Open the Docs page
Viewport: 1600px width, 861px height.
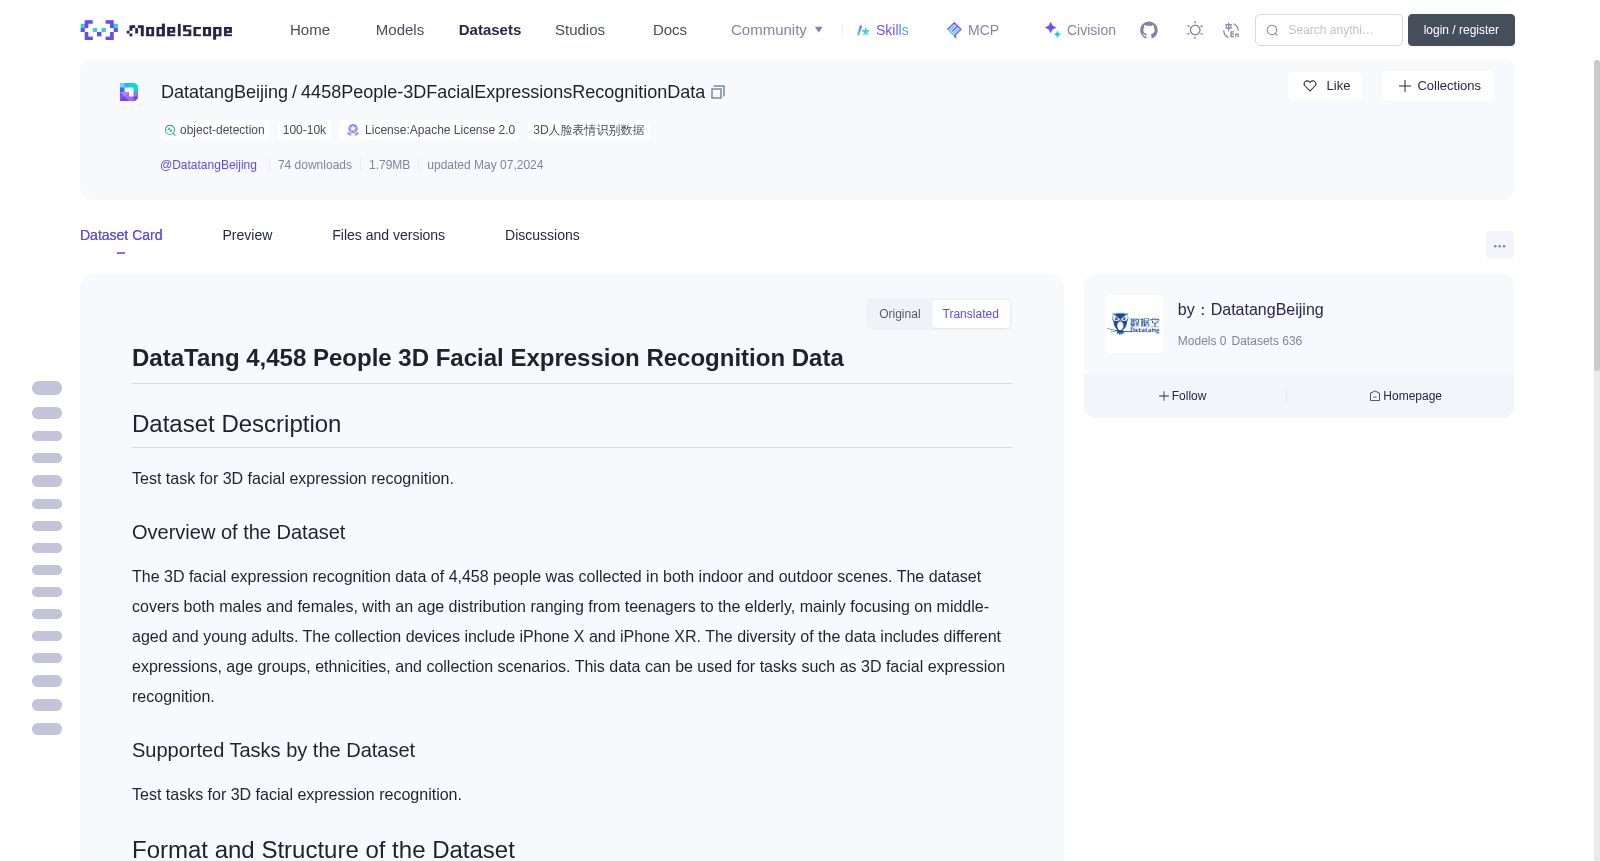(x=670, y=30)
